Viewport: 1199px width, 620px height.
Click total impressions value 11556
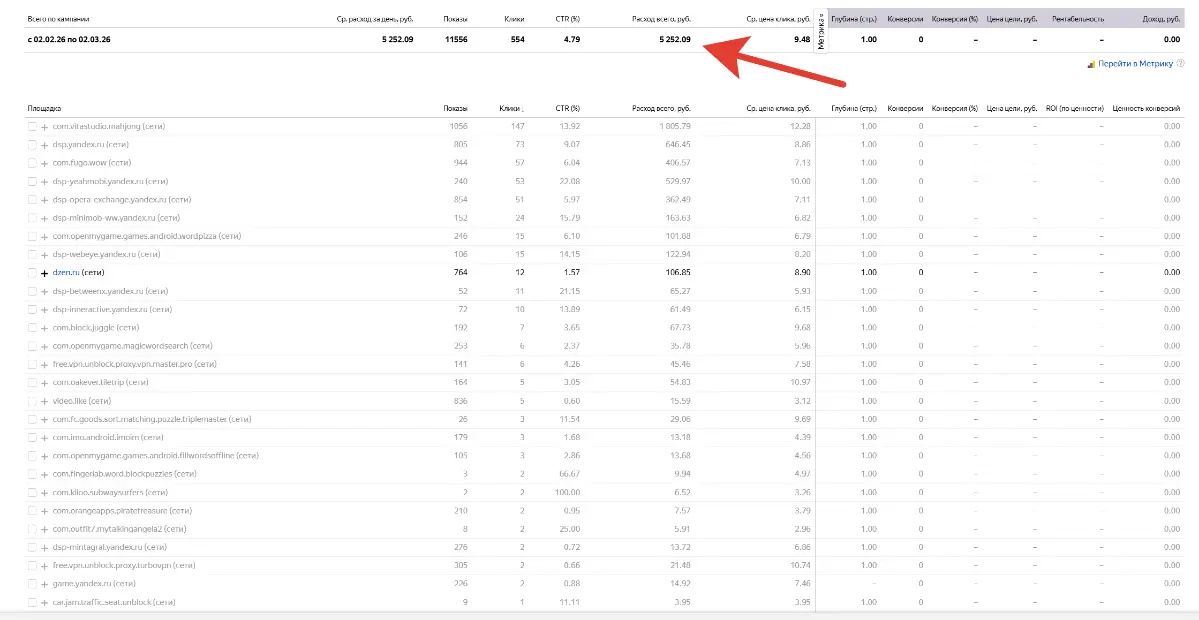456,39
